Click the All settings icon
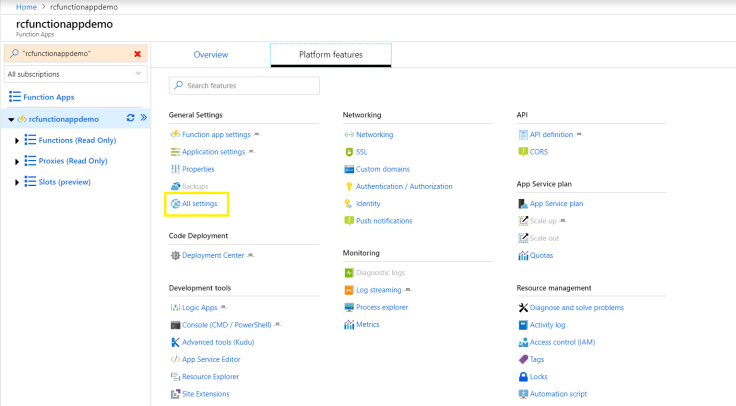 coord(176,204)
